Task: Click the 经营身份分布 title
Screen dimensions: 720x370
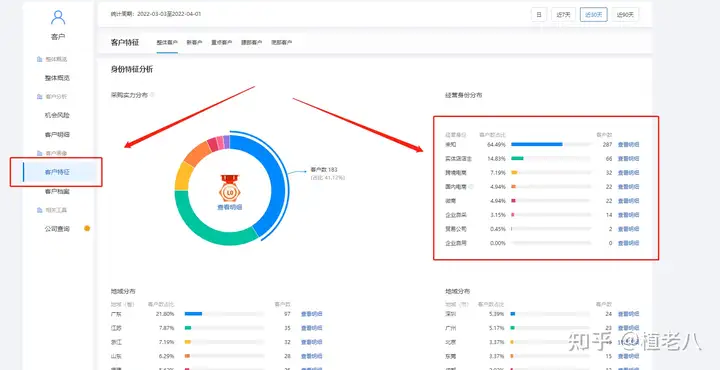Action: pyautogui.click(x=463, y=95)
